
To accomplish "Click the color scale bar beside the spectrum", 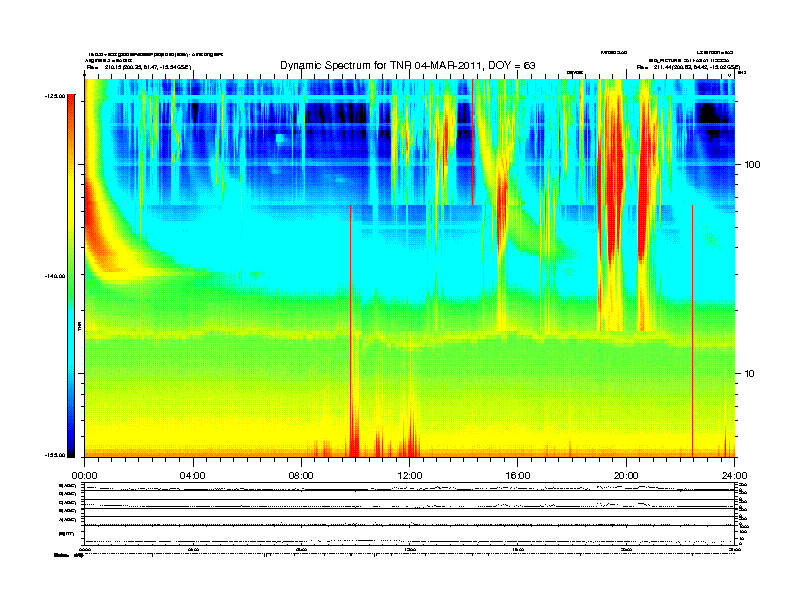I will (x=71, y=276).
